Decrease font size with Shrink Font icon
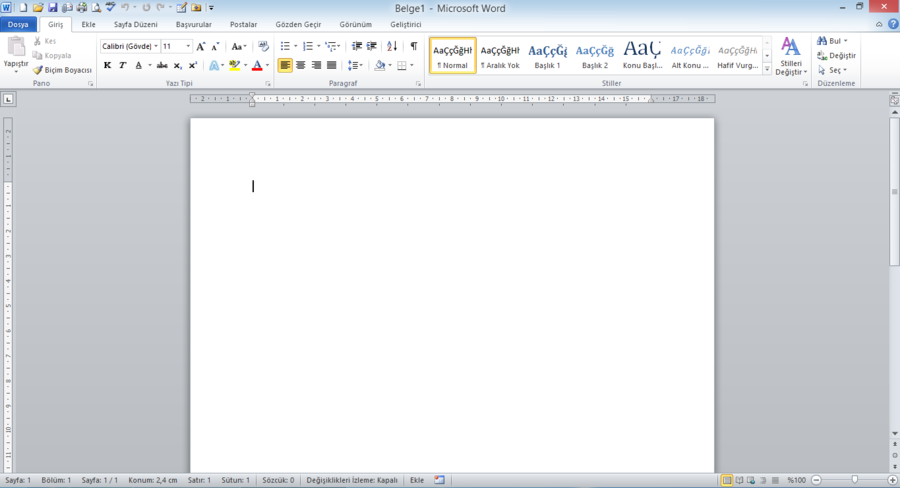 (x=215, y=47)
